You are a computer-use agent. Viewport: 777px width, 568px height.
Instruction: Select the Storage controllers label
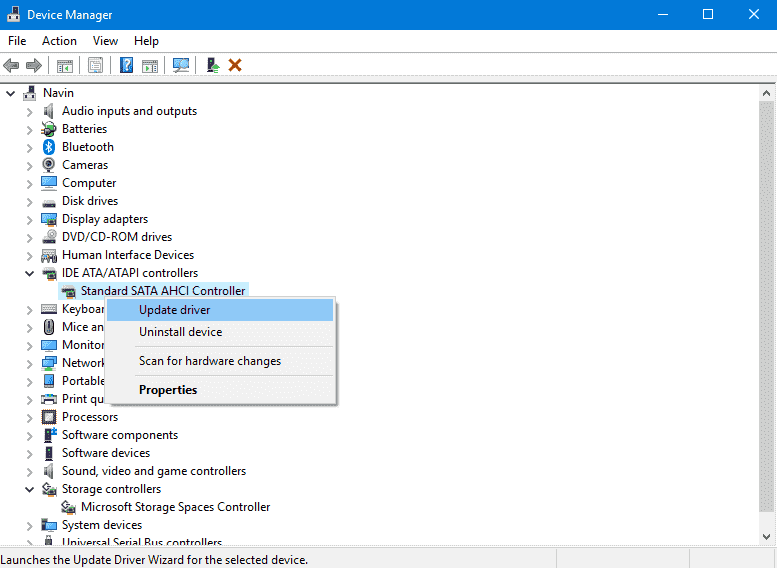click(111, 489)
